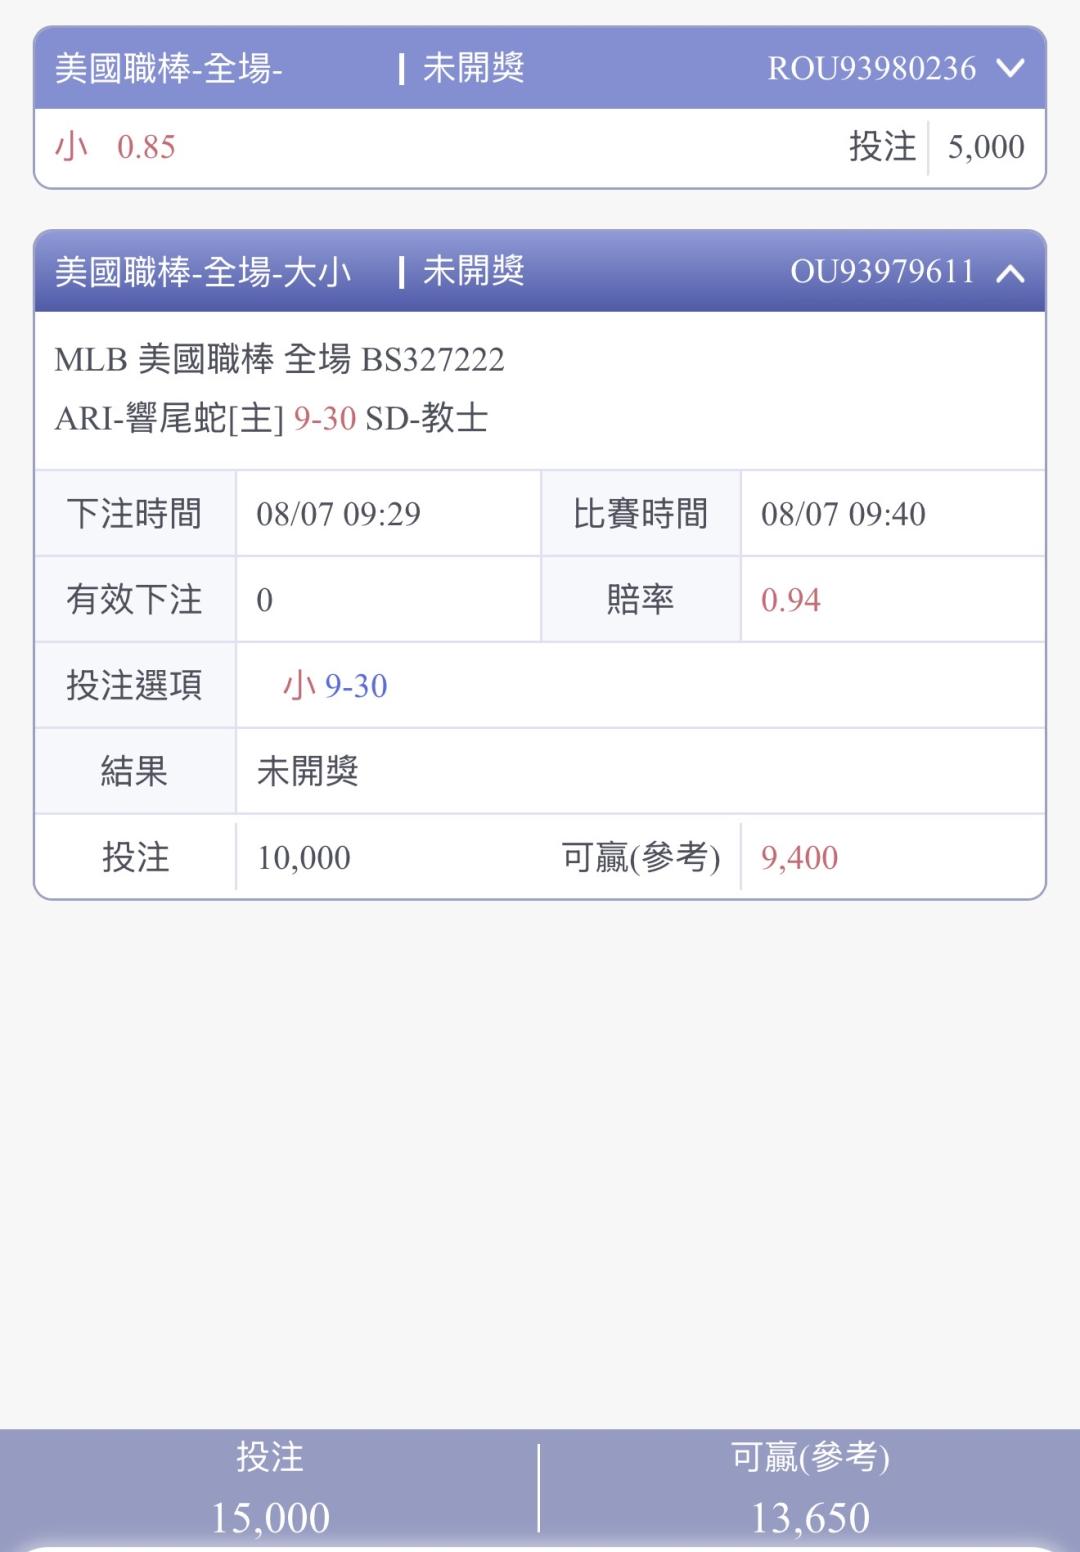Tap the 賠率 0.94 value
The height and width of the screenshot is (1552, 1080).
(x=790, y=600)
